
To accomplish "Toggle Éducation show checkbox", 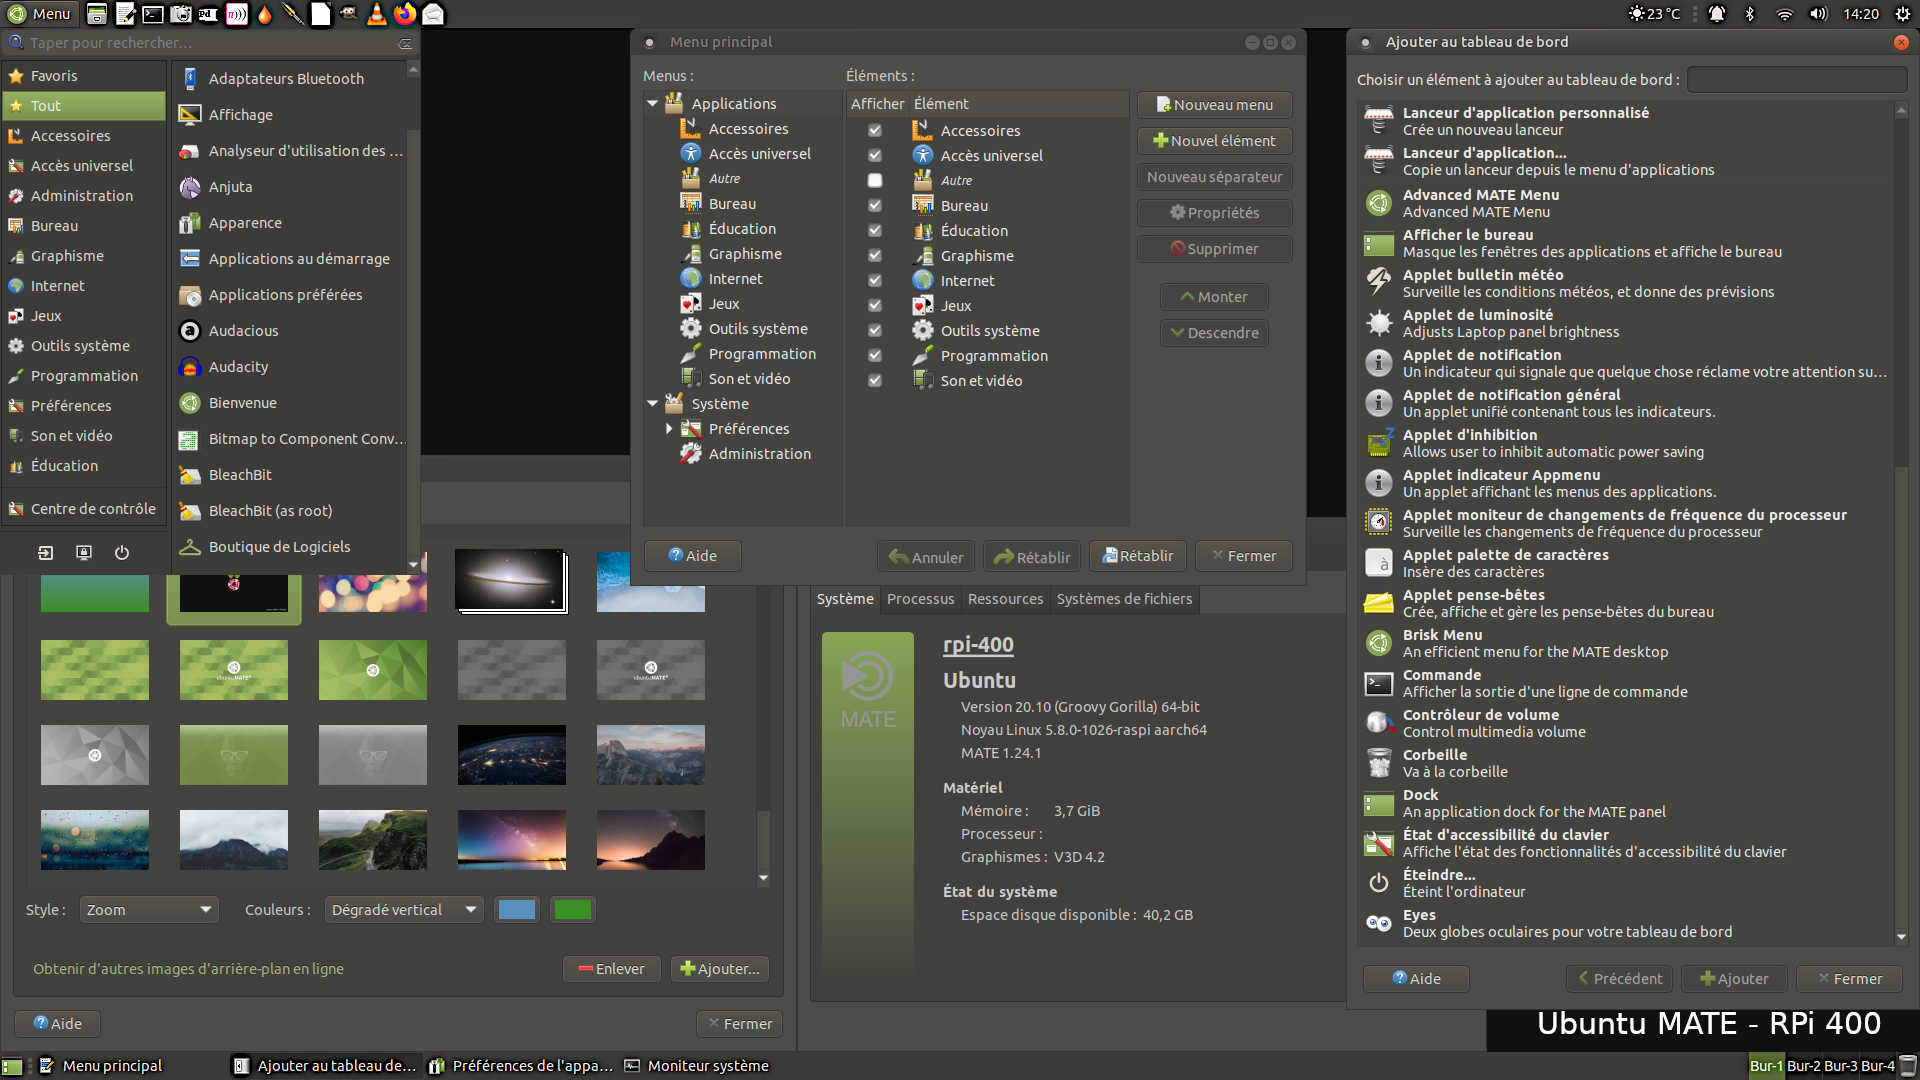I will click(875, 231).
